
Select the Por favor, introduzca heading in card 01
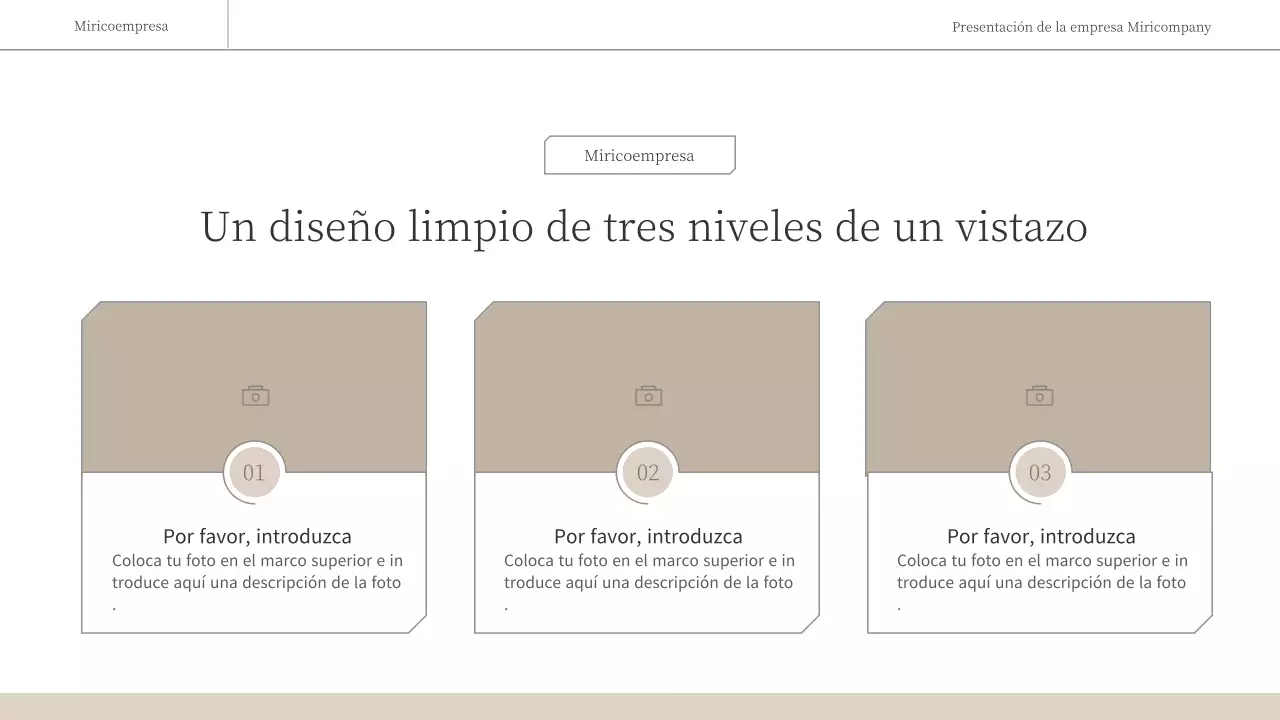coord(259,536)
